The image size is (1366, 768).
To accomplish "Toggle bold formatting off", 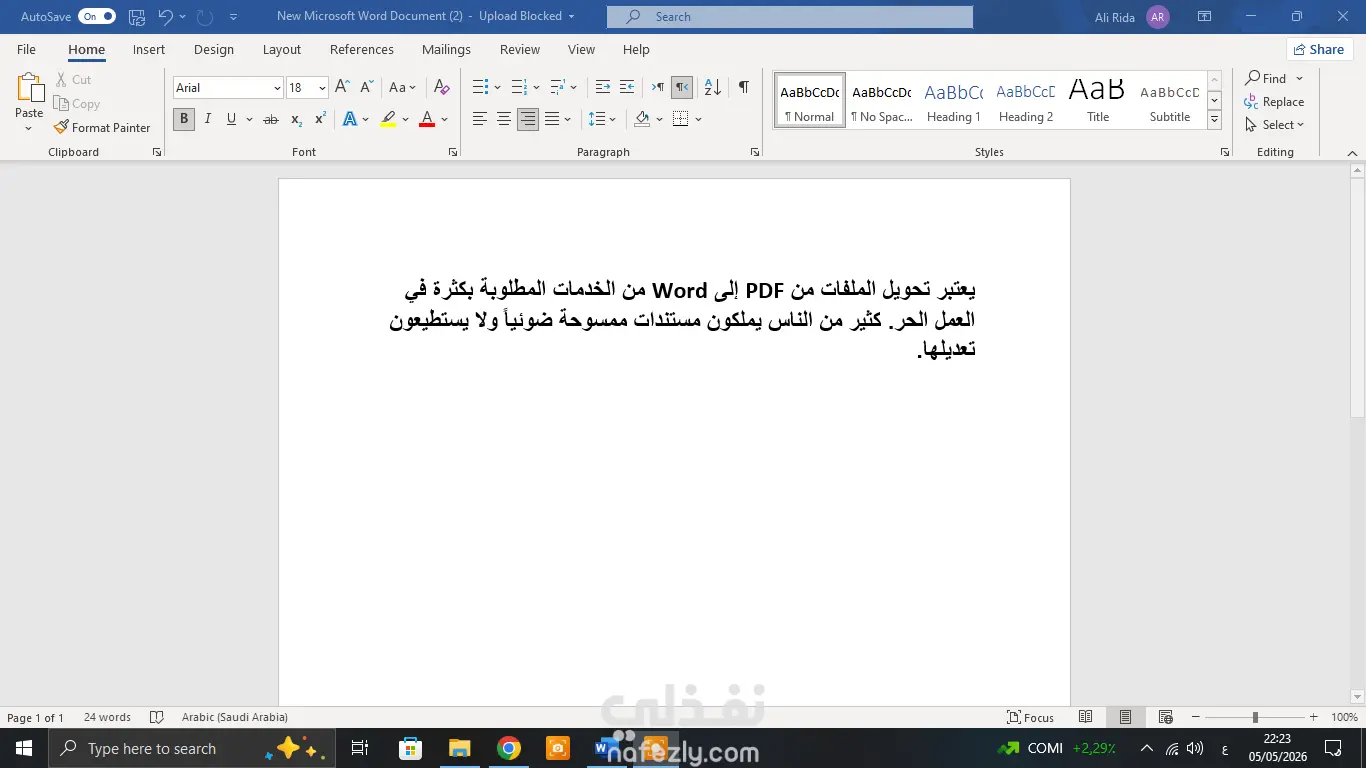I will tap(184, 119).
